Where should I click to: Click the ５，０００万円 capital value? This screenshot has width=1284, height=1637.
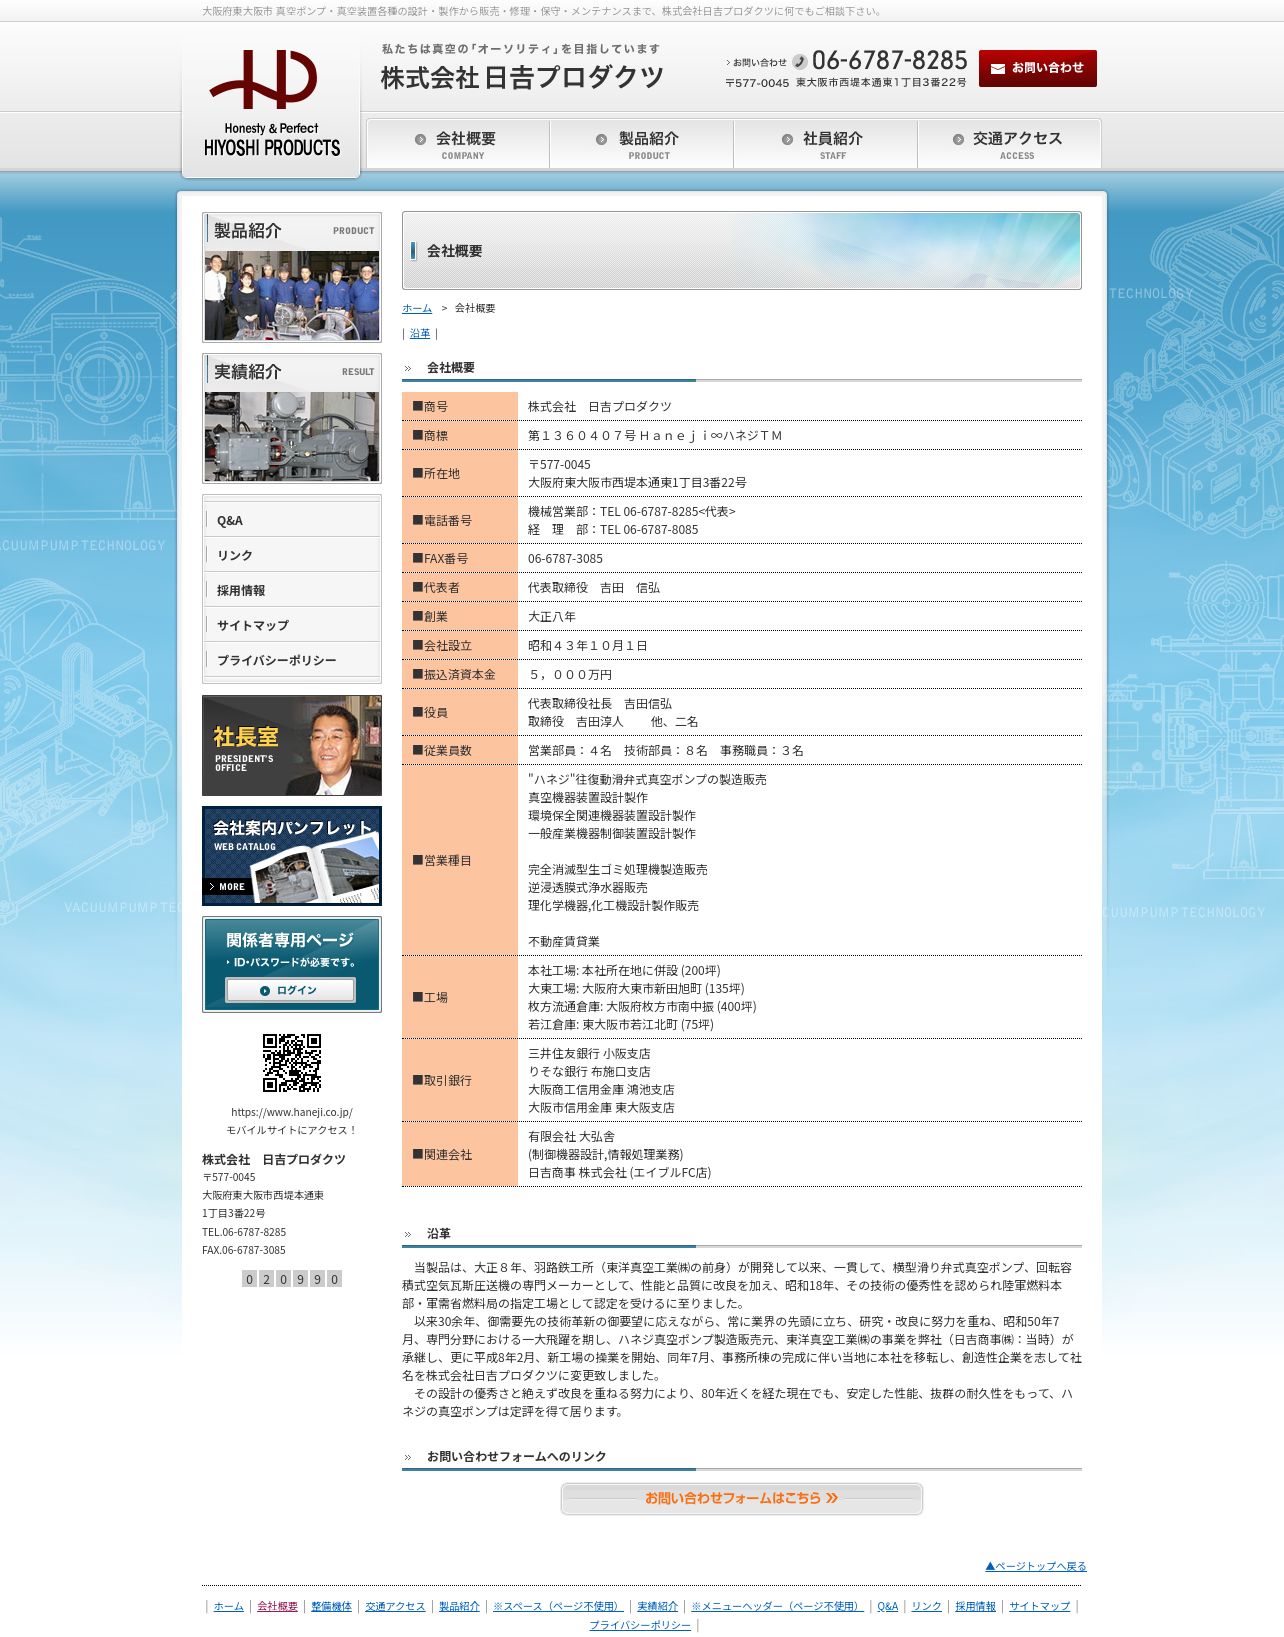pyautogui.click(x=570, y=675)
